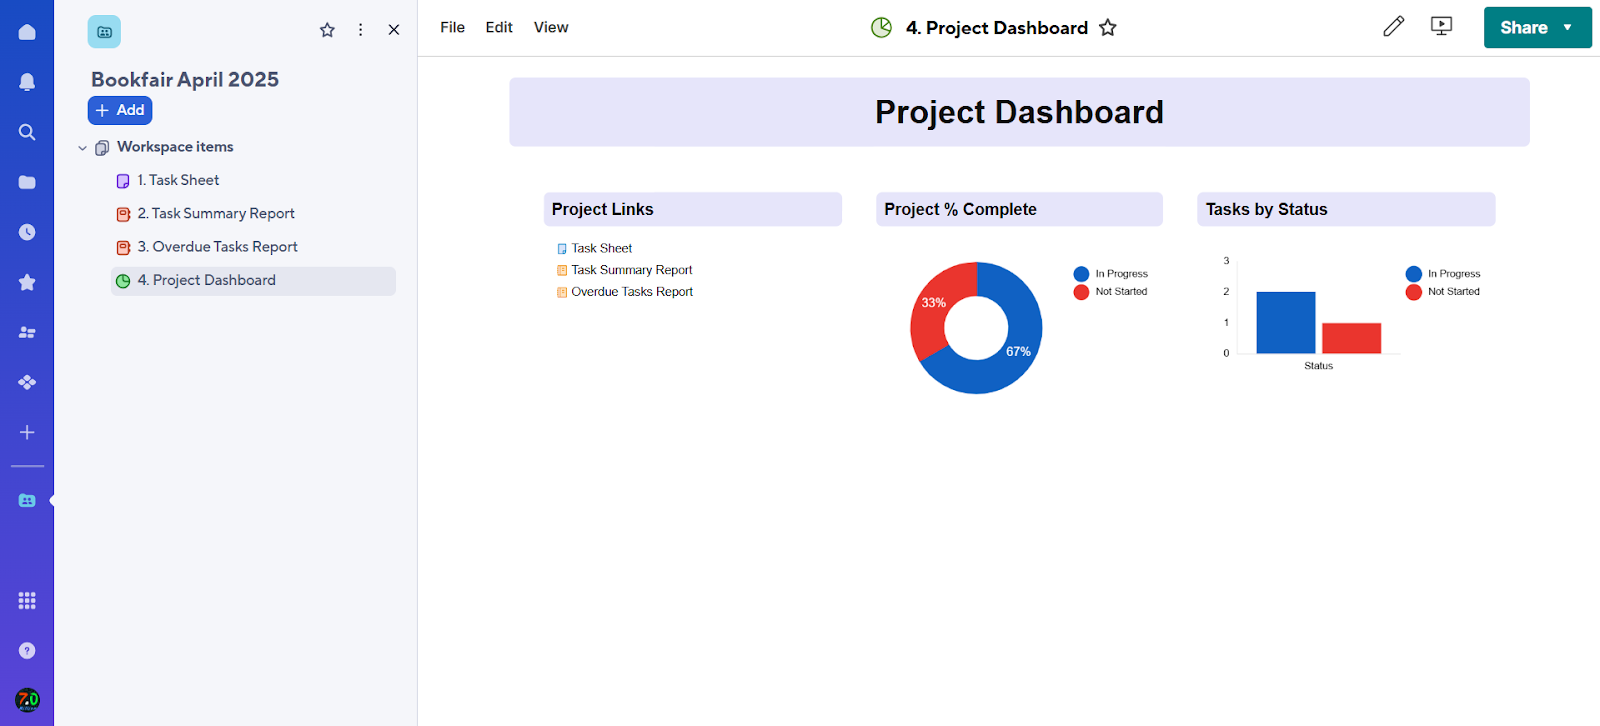This screenshot has height=726, width=1600.
Task: Toggle In Progress in bar chart legend
Action: pos(1443,274)
